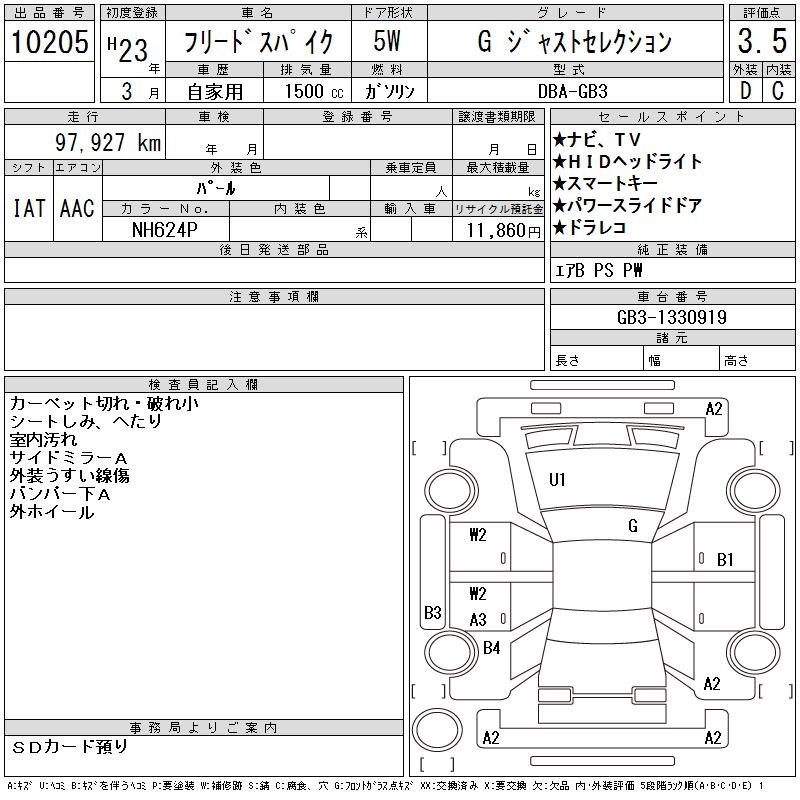
Task: Click lot number 10205
Action: point(49,42)
